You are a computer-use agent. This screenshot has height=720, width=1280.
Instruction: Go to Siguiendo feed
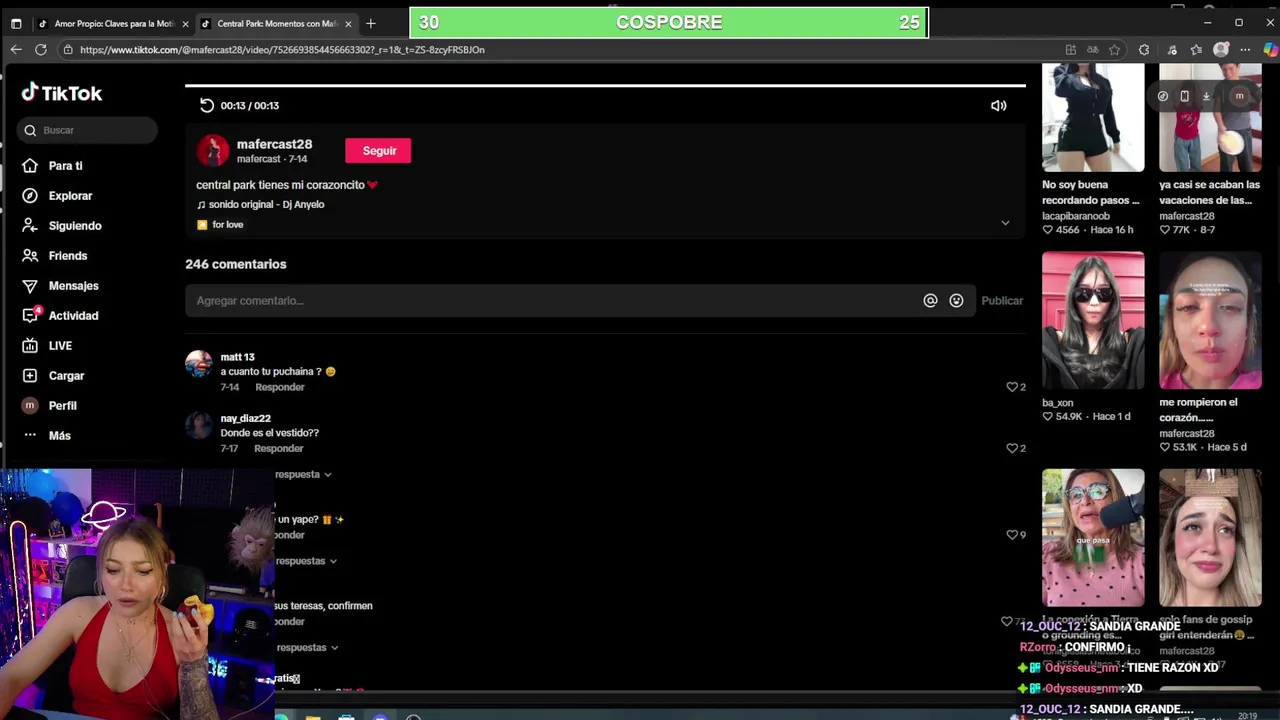pyautogui.click(x=75, y=226)
